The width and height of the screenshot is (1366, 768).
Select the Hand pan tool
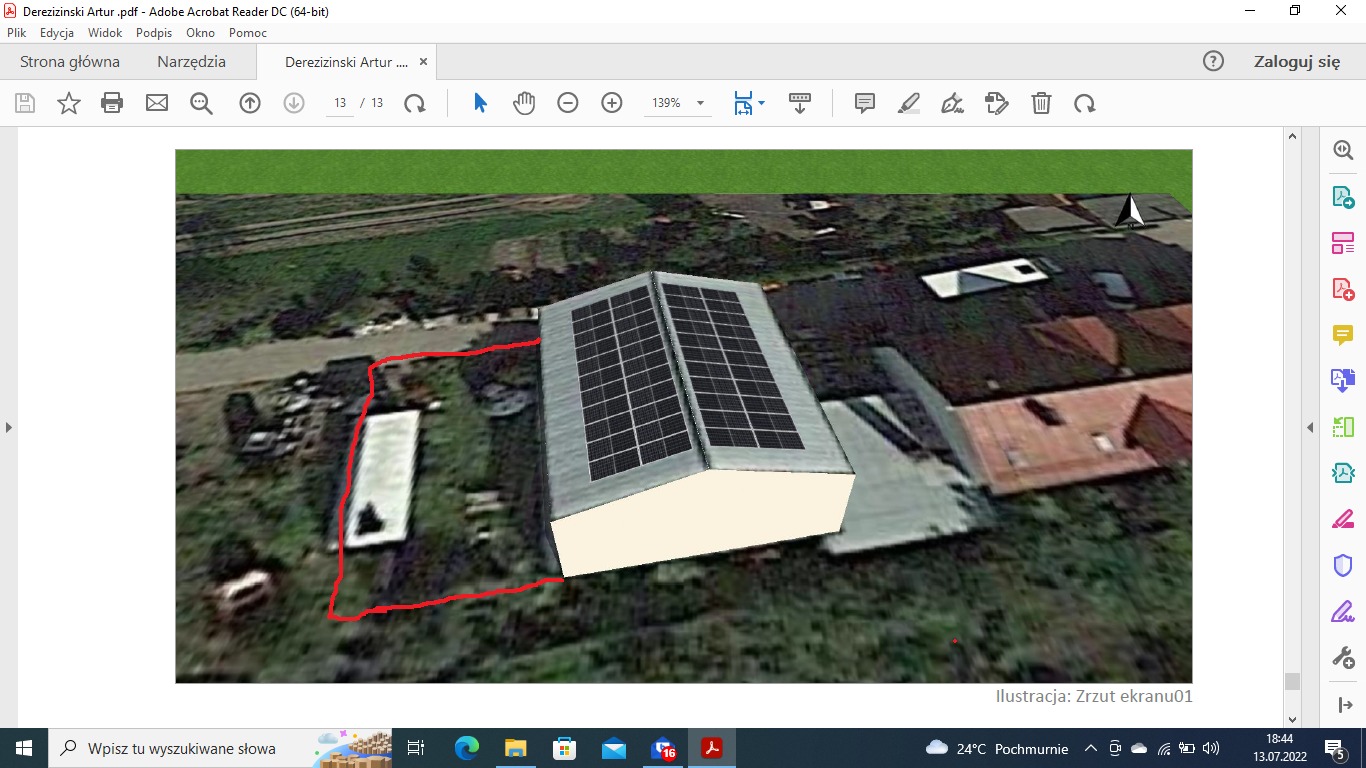pos(524,103)
